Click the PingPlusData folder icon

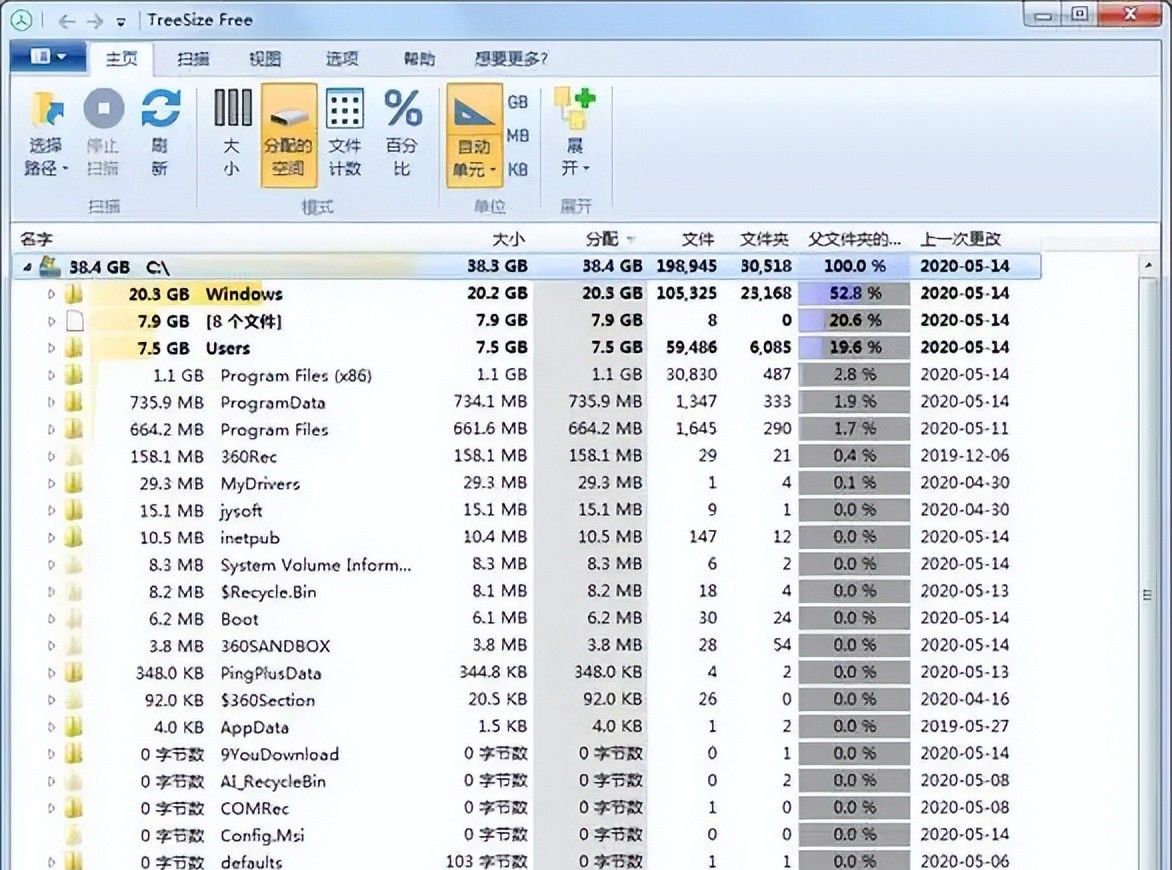[x=74, y=673]
